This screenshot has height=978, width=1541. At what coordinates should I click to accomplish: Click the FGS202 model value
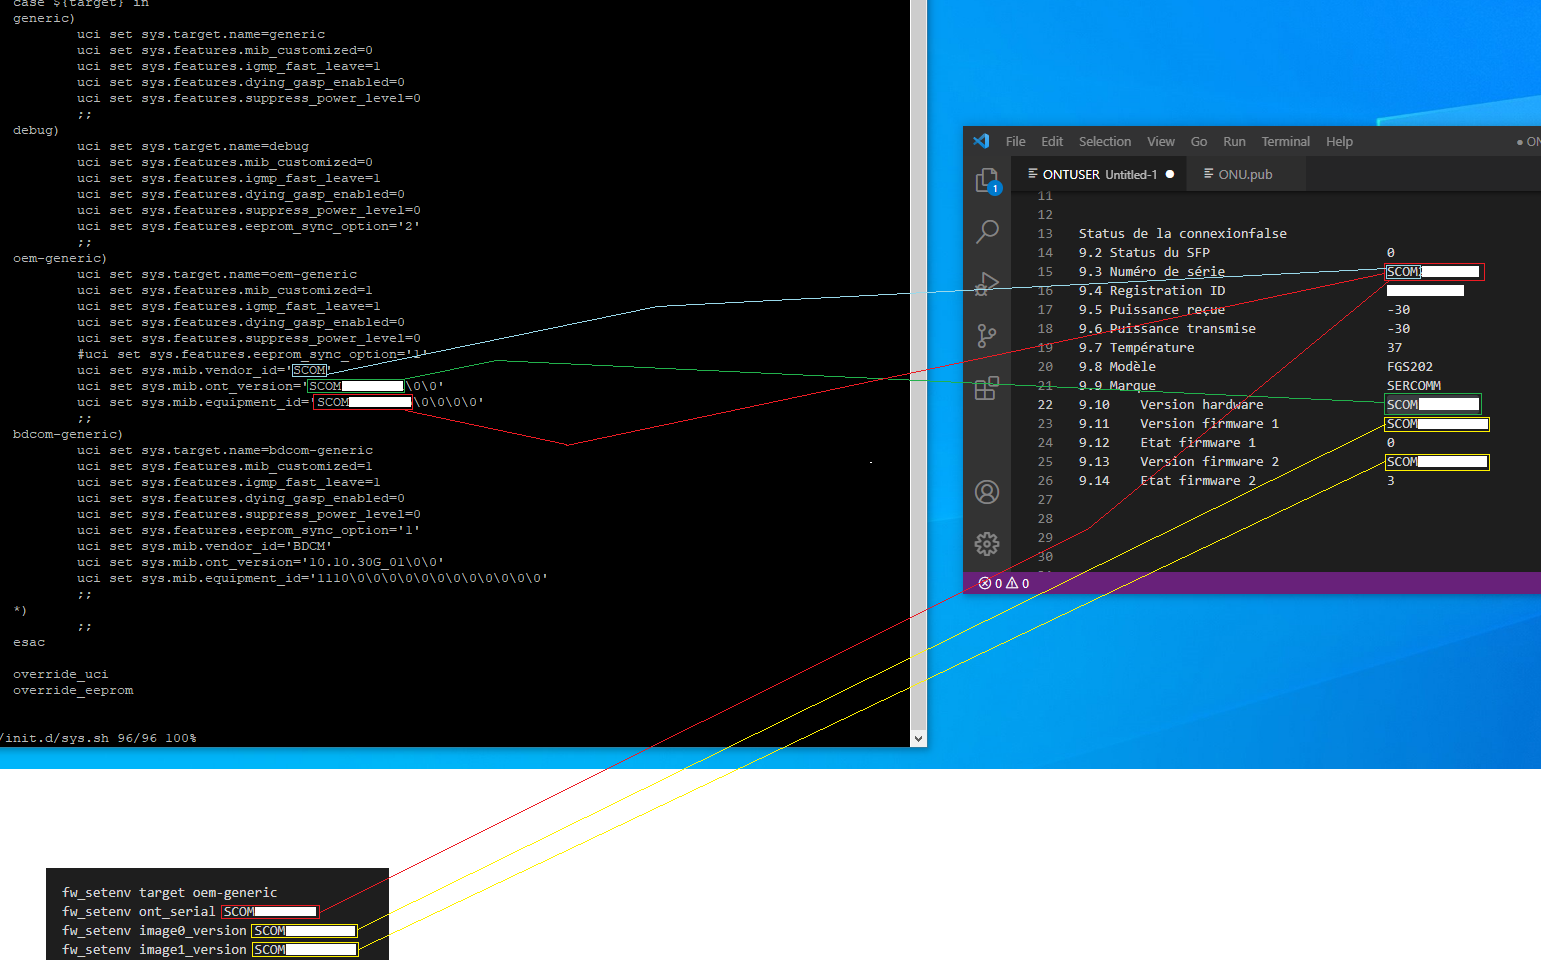click(1410, 367)
